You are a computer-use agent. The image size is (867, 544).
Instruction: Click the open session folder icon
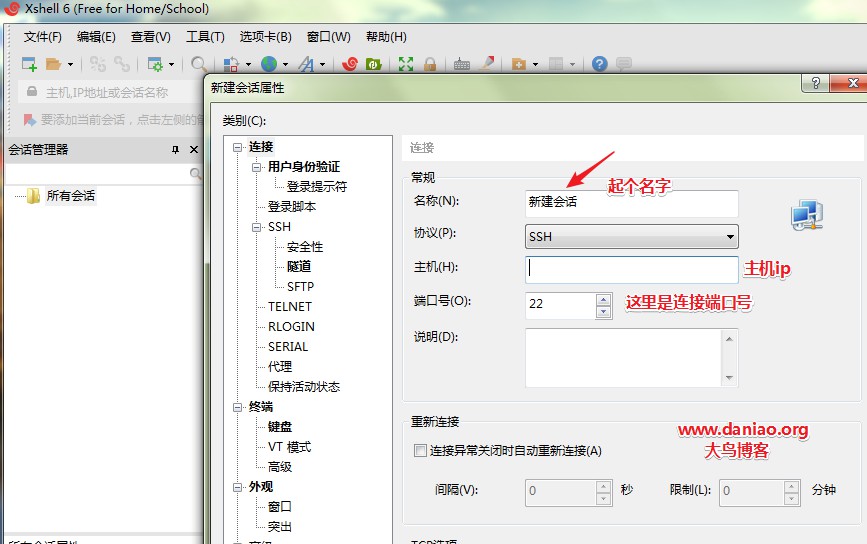point(53,64)
